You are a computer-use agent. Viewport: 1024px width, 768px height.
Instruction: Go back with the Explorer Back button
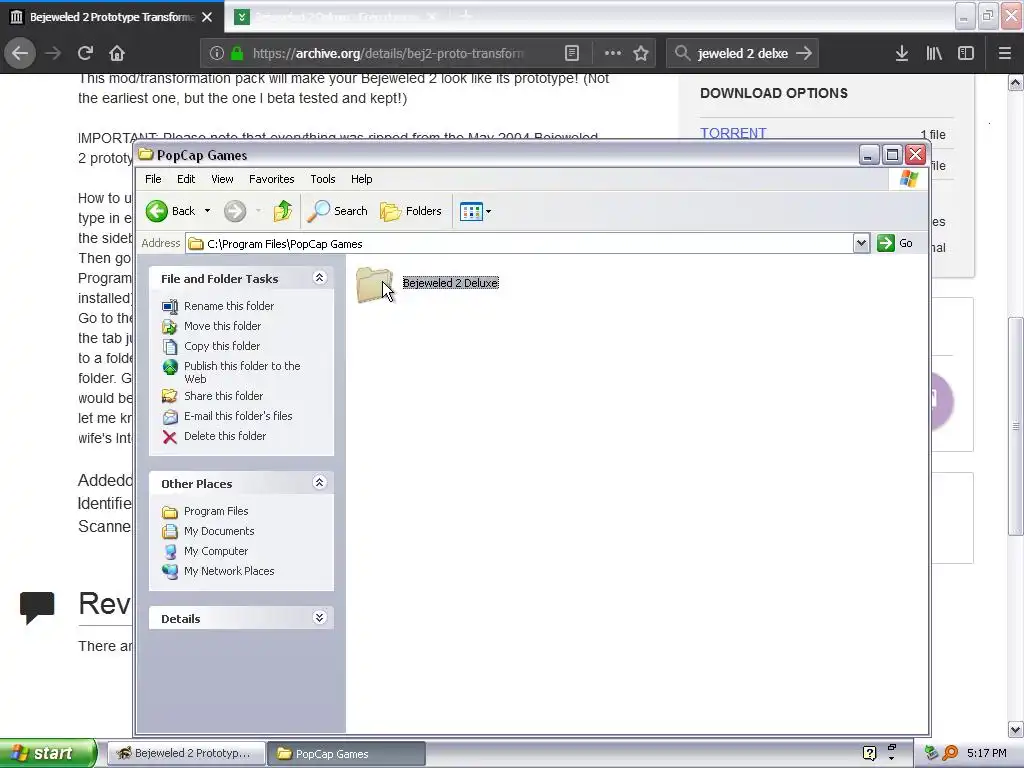point(170,211)
